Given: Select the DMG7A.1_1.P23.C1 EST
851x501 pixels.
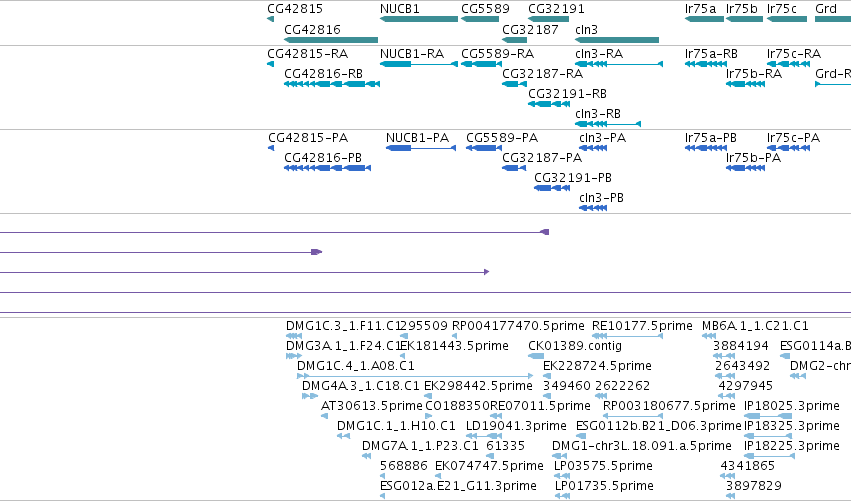Looking at the screenshot, I should click(366, 456).
